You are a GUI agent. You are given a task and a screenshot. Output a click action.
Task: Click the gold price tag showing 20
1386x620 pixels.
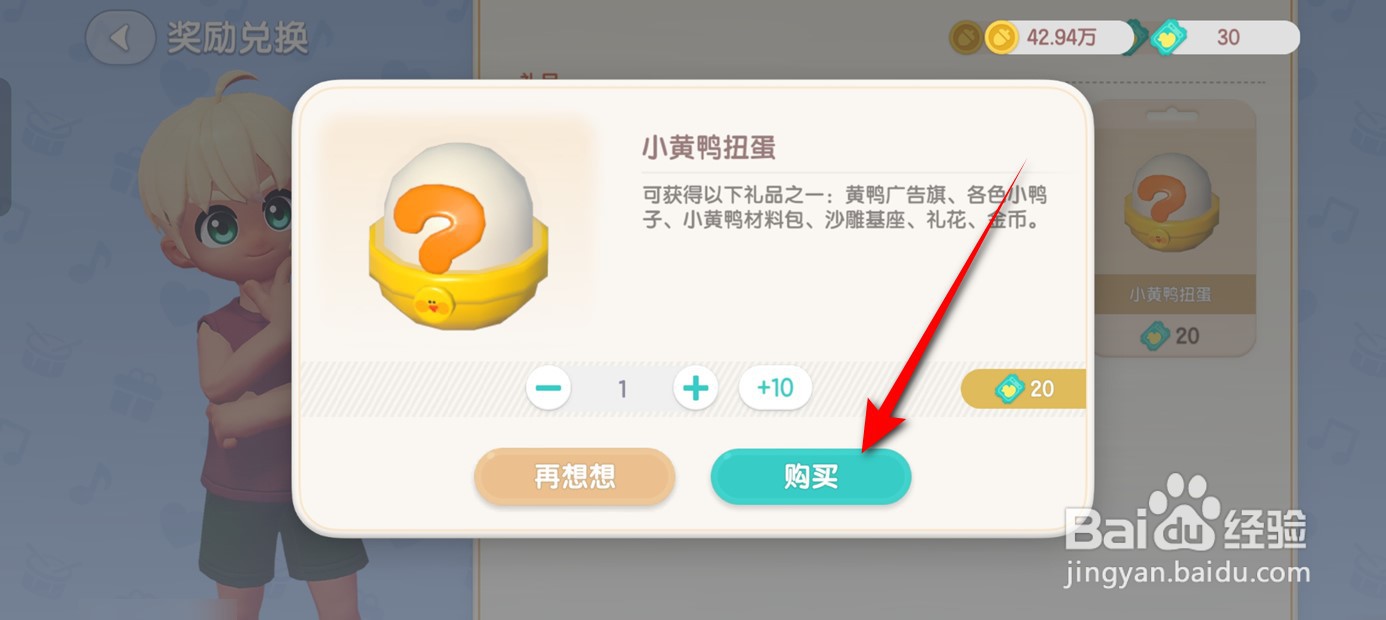coord(1023,388)
